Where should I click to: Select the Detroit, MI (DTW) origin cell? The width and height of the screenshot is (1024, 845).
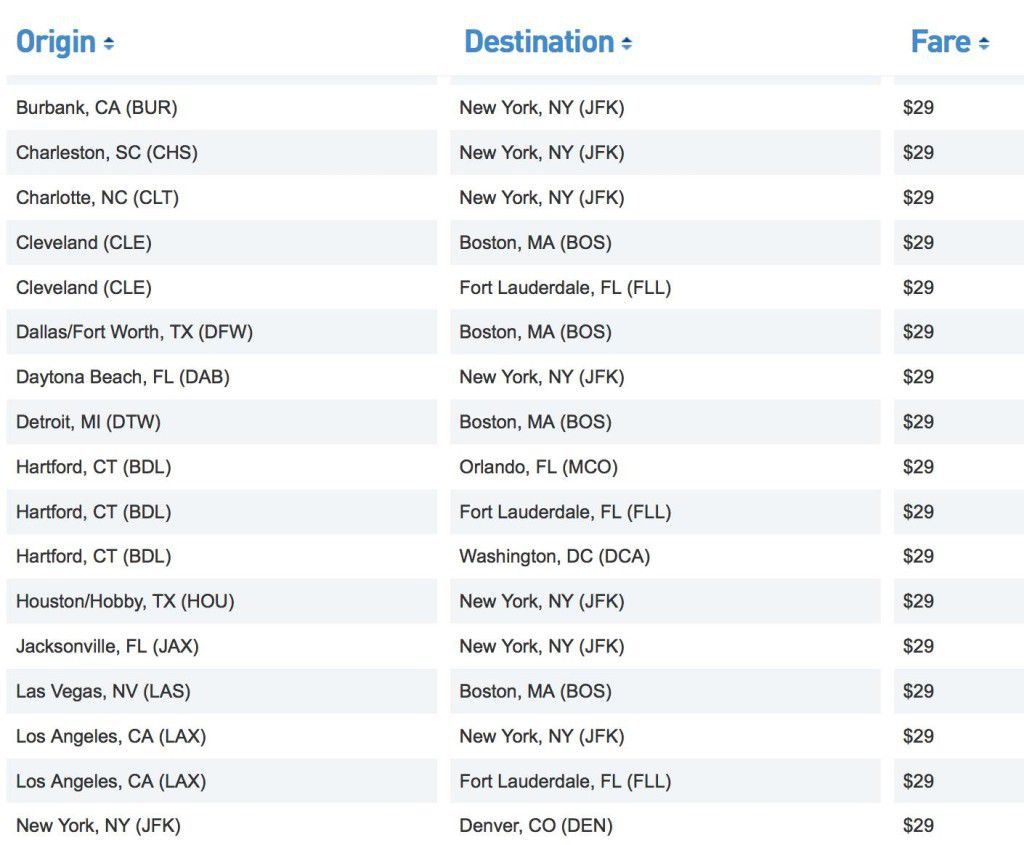pos(89,422)
